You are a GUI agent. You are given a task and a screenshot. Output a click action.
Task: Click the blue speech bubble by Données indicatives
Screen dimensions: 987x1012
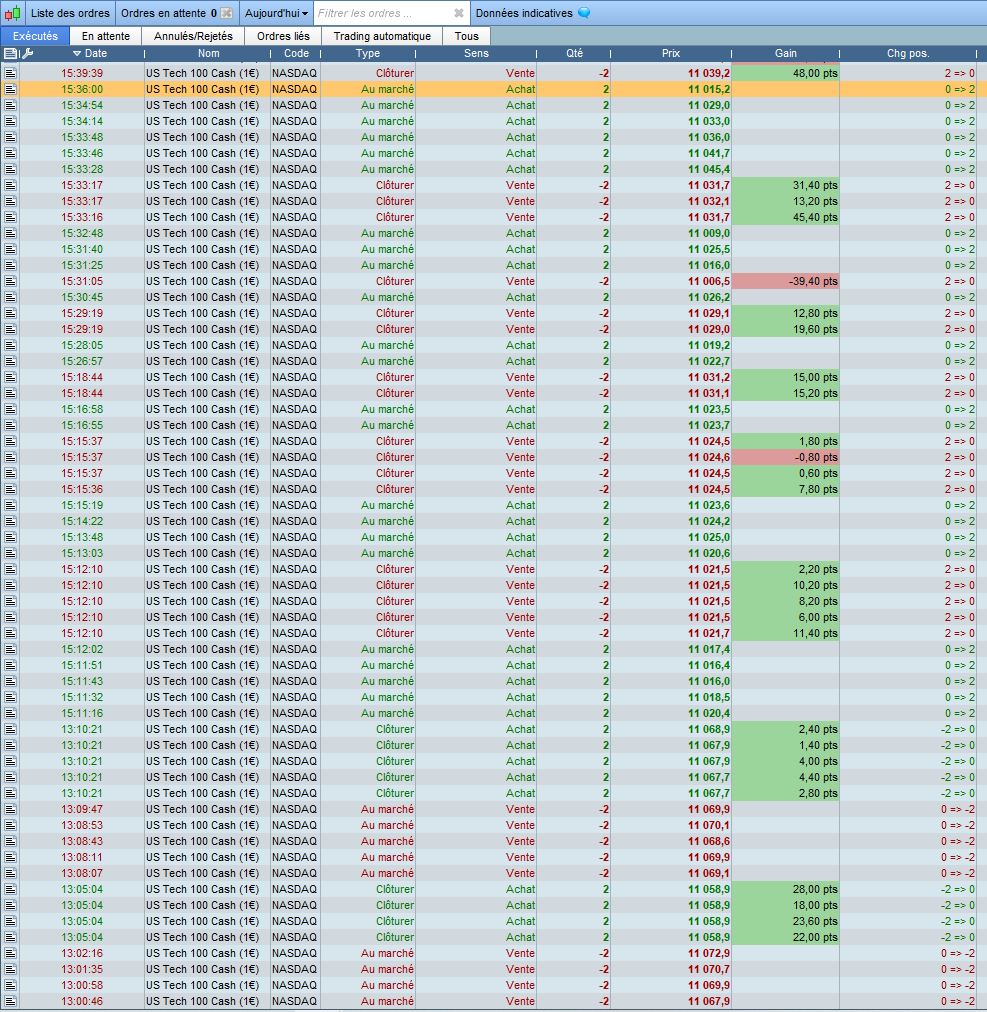584,13
